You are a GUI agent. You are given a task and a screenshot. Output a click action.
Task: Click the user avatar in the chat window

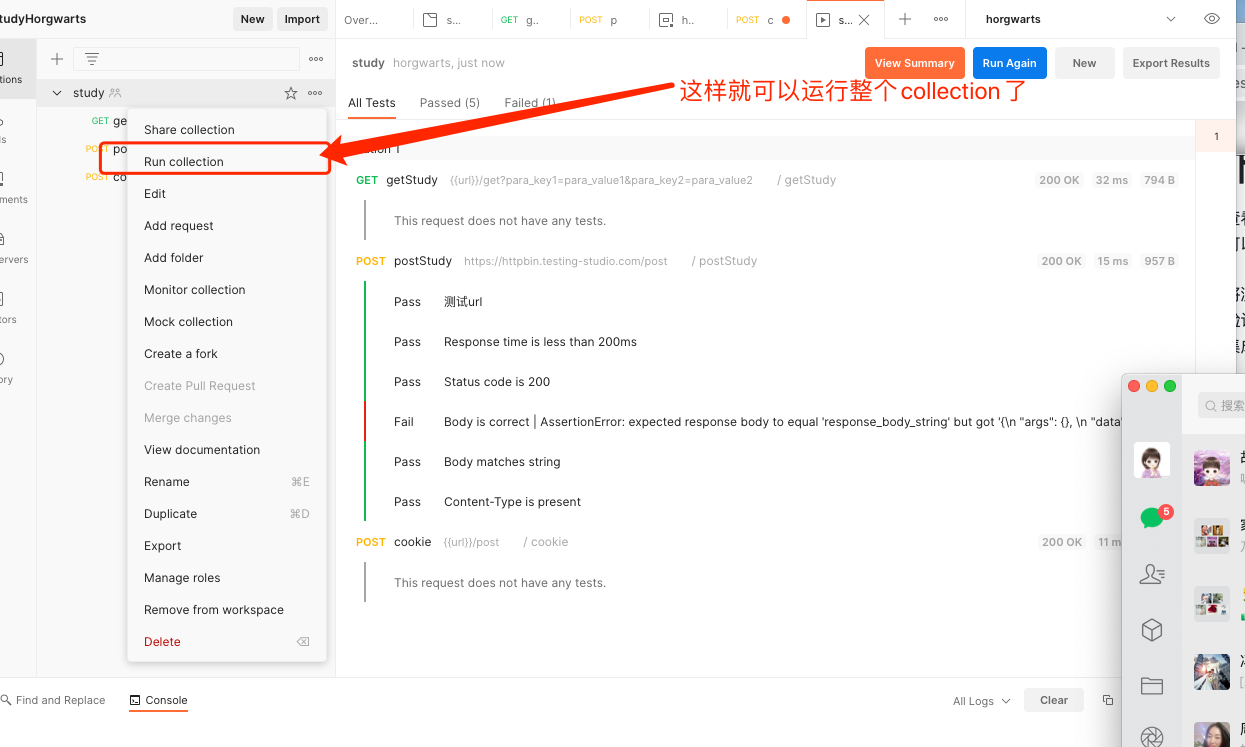(1152, 460)
